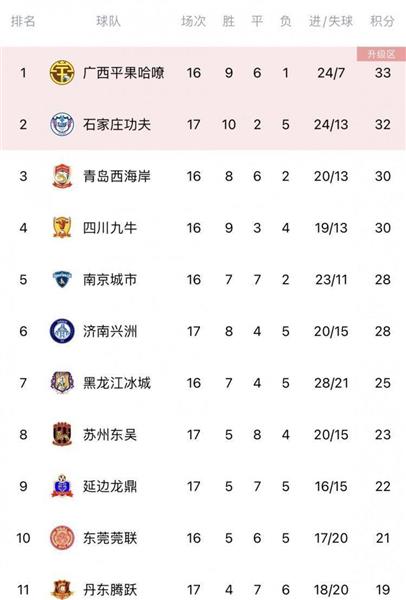Click the 丹东腾跃 team logo

[x=62, y=590]
